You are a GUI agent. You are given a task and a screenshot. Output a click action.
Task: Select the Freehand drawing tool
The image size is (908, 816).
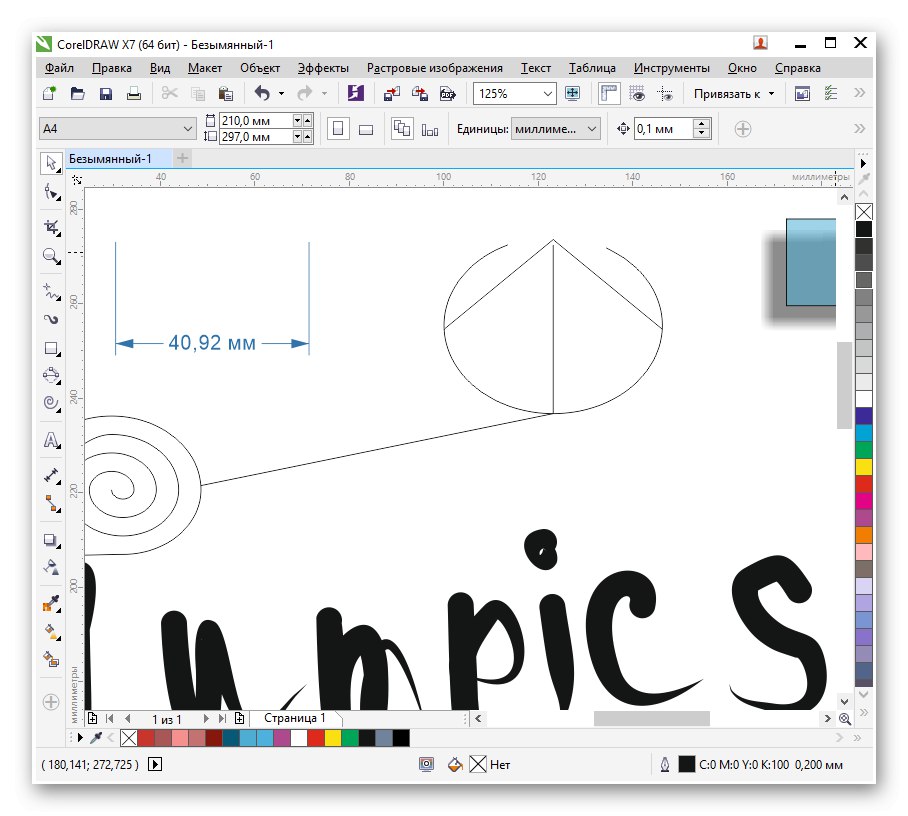51,292
